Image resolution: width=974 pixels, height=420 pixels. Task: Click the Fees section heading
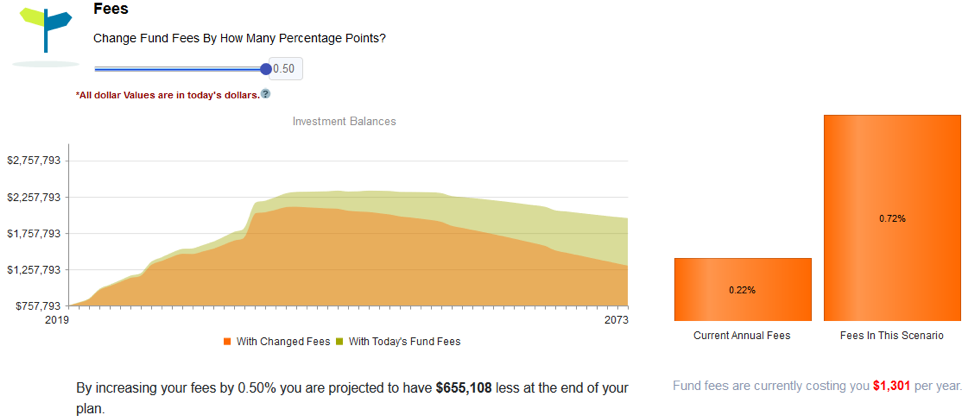[110, 9]
